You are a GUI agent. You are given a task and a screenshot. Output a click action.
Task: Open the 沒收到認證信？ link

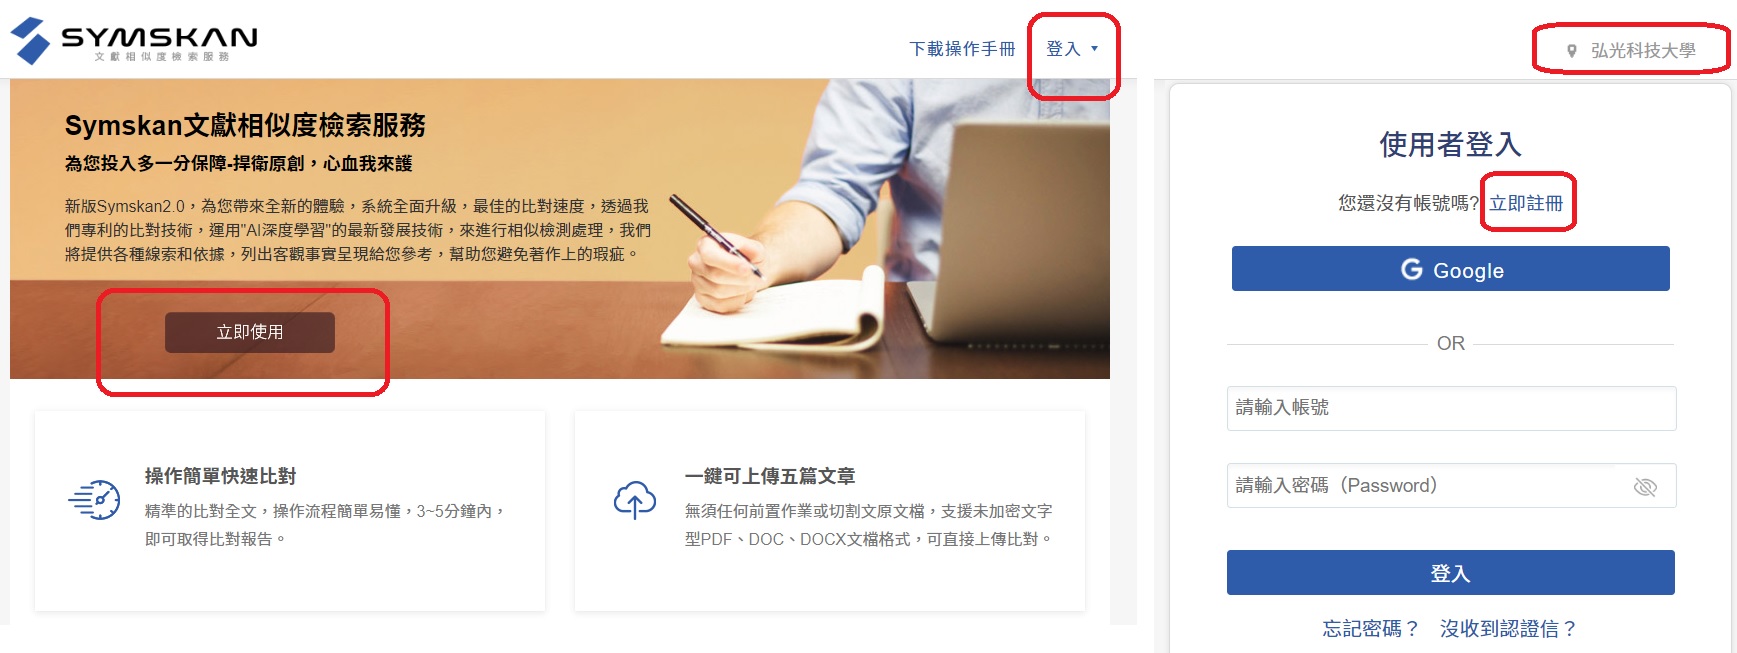click(1509, 628)
